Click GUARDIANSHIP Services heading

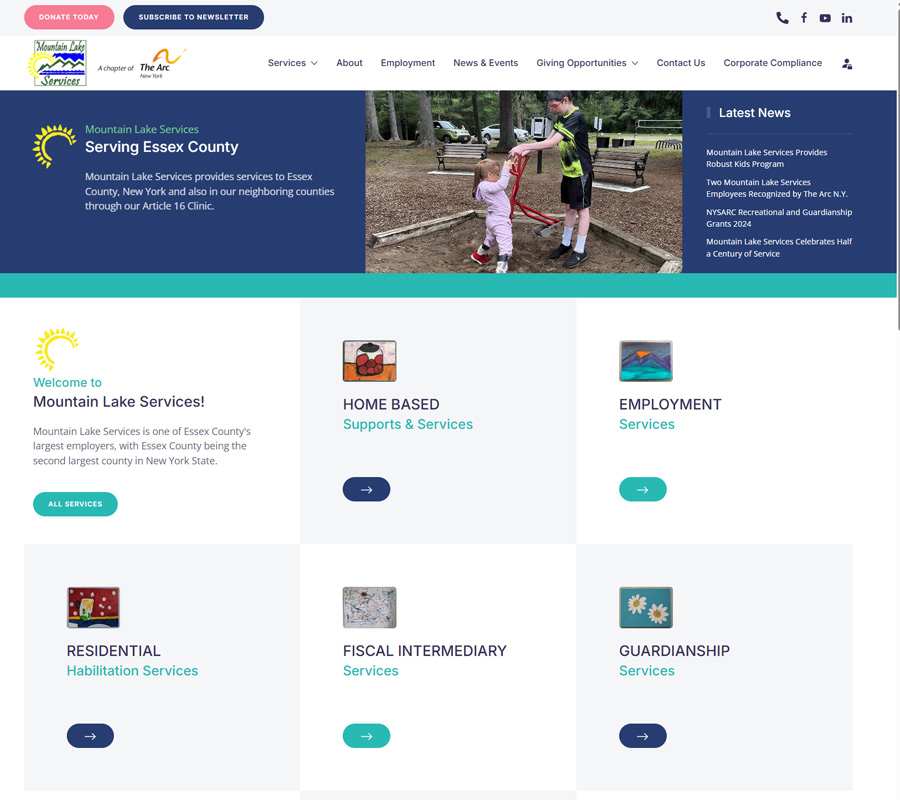(674, 661)
